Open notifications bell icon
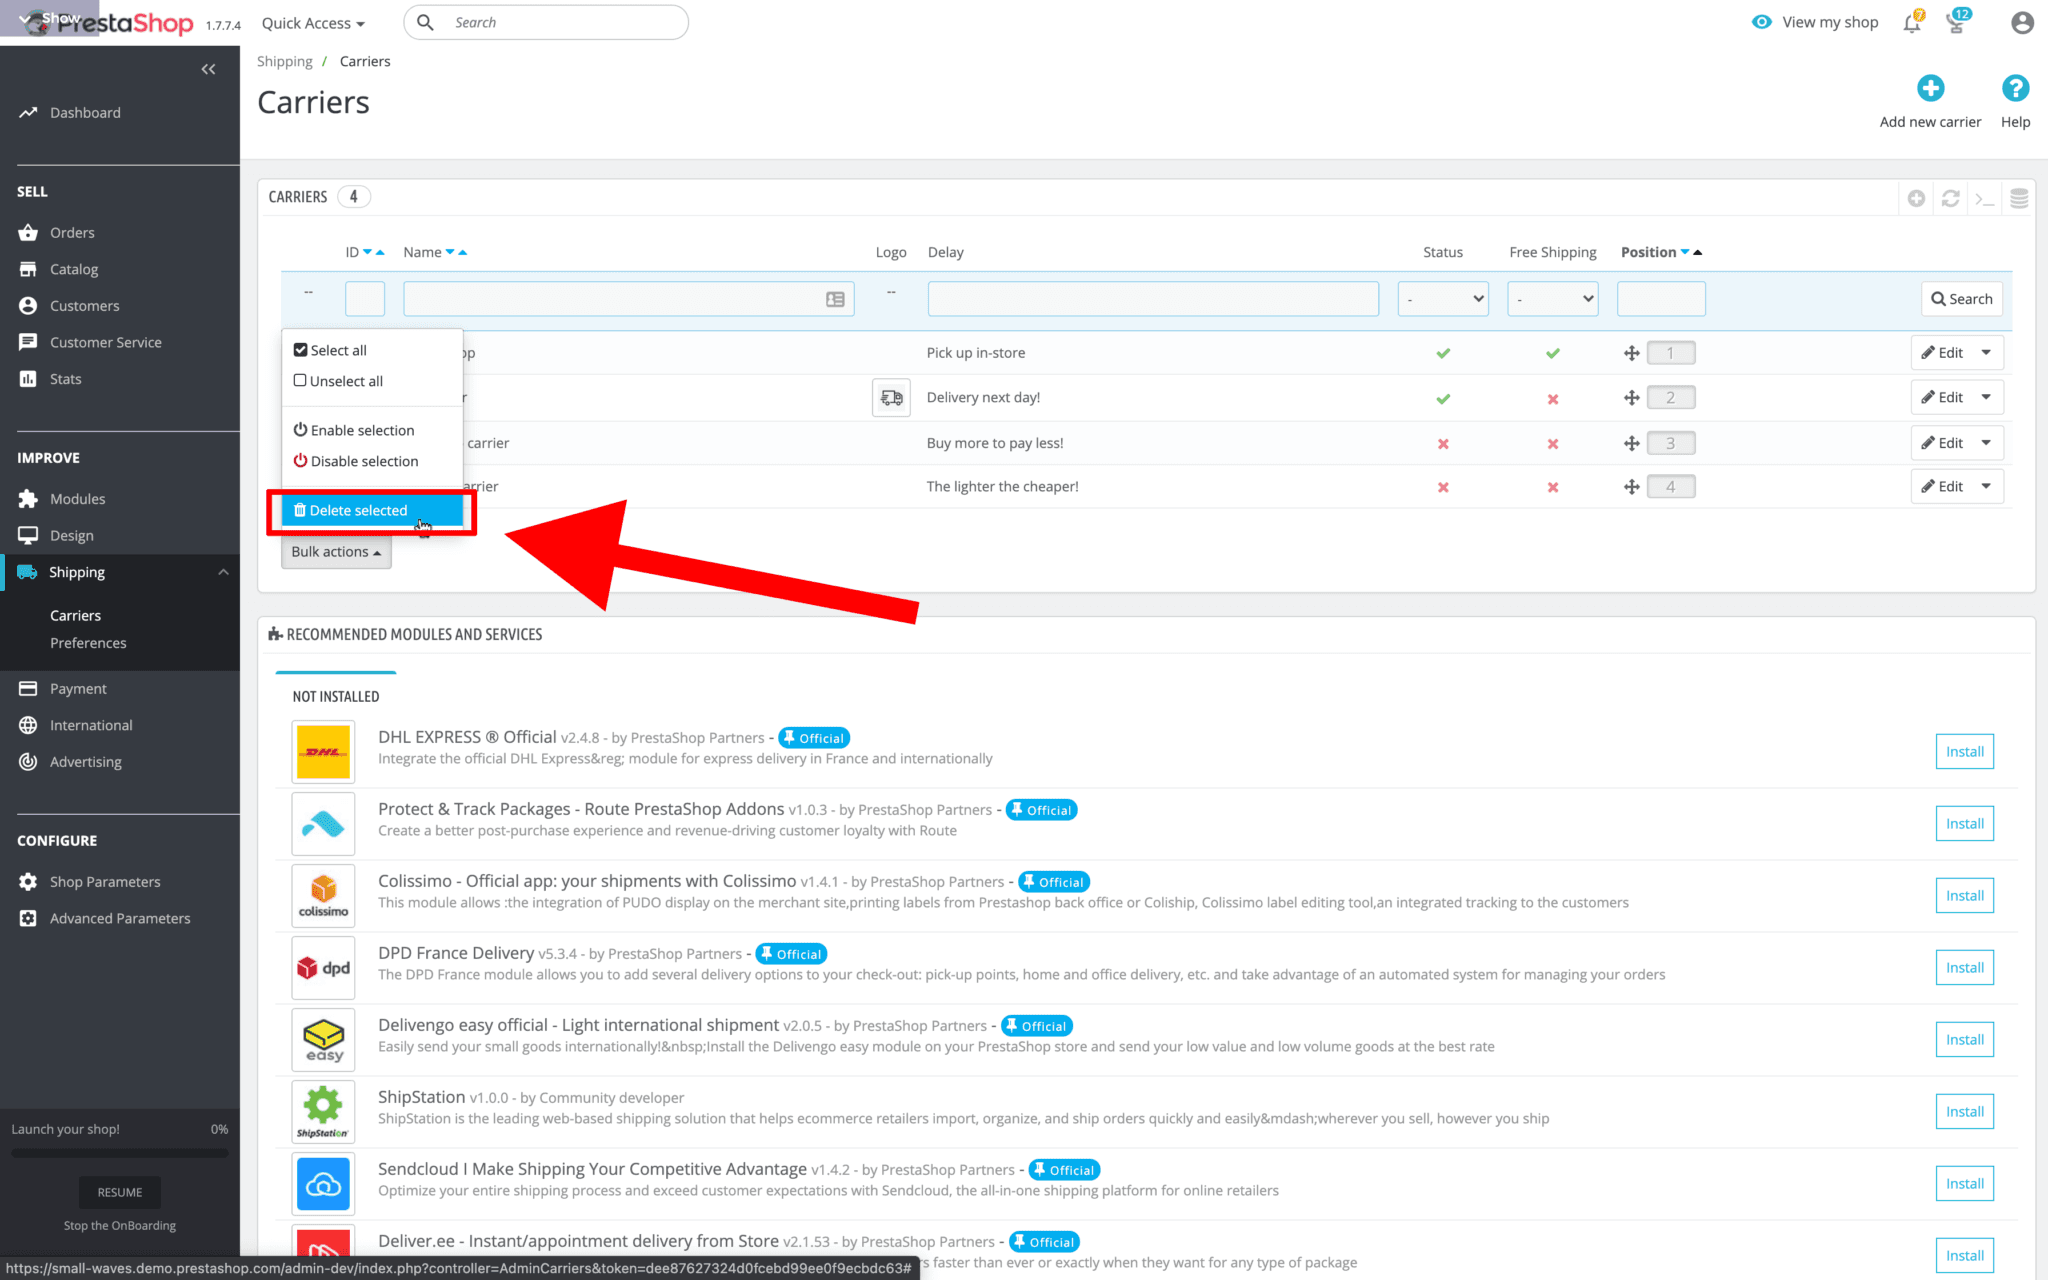 click(1912, 22)
